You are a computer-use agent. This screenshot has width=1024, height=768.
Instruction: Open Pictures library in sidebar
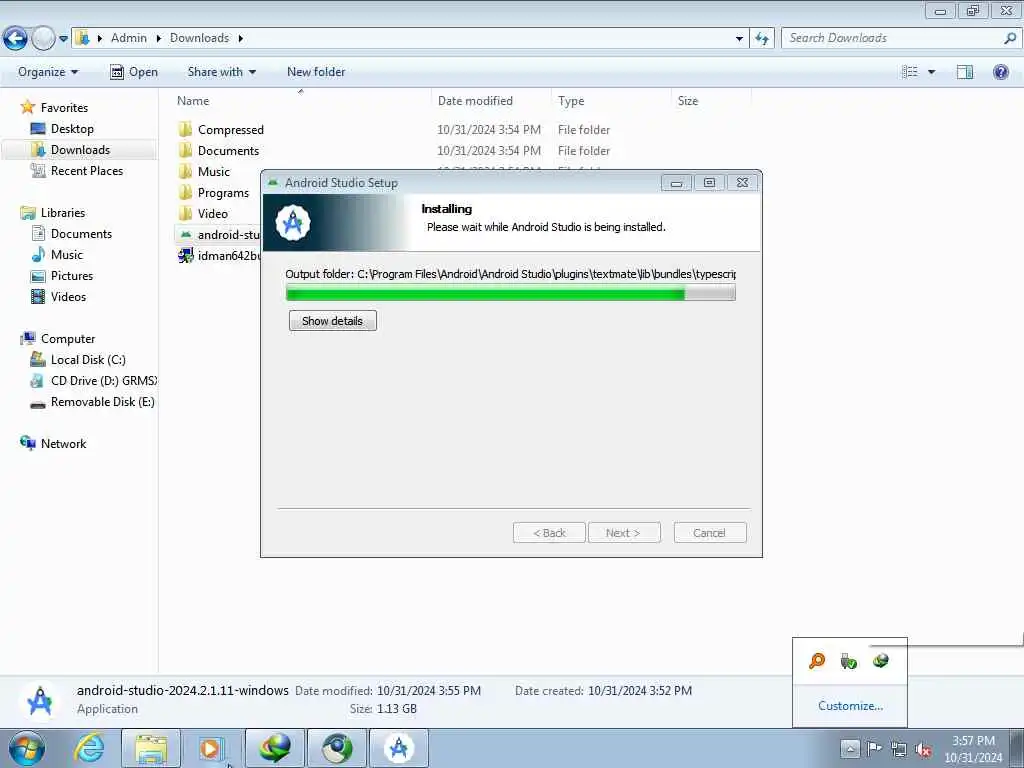point(62,276)
